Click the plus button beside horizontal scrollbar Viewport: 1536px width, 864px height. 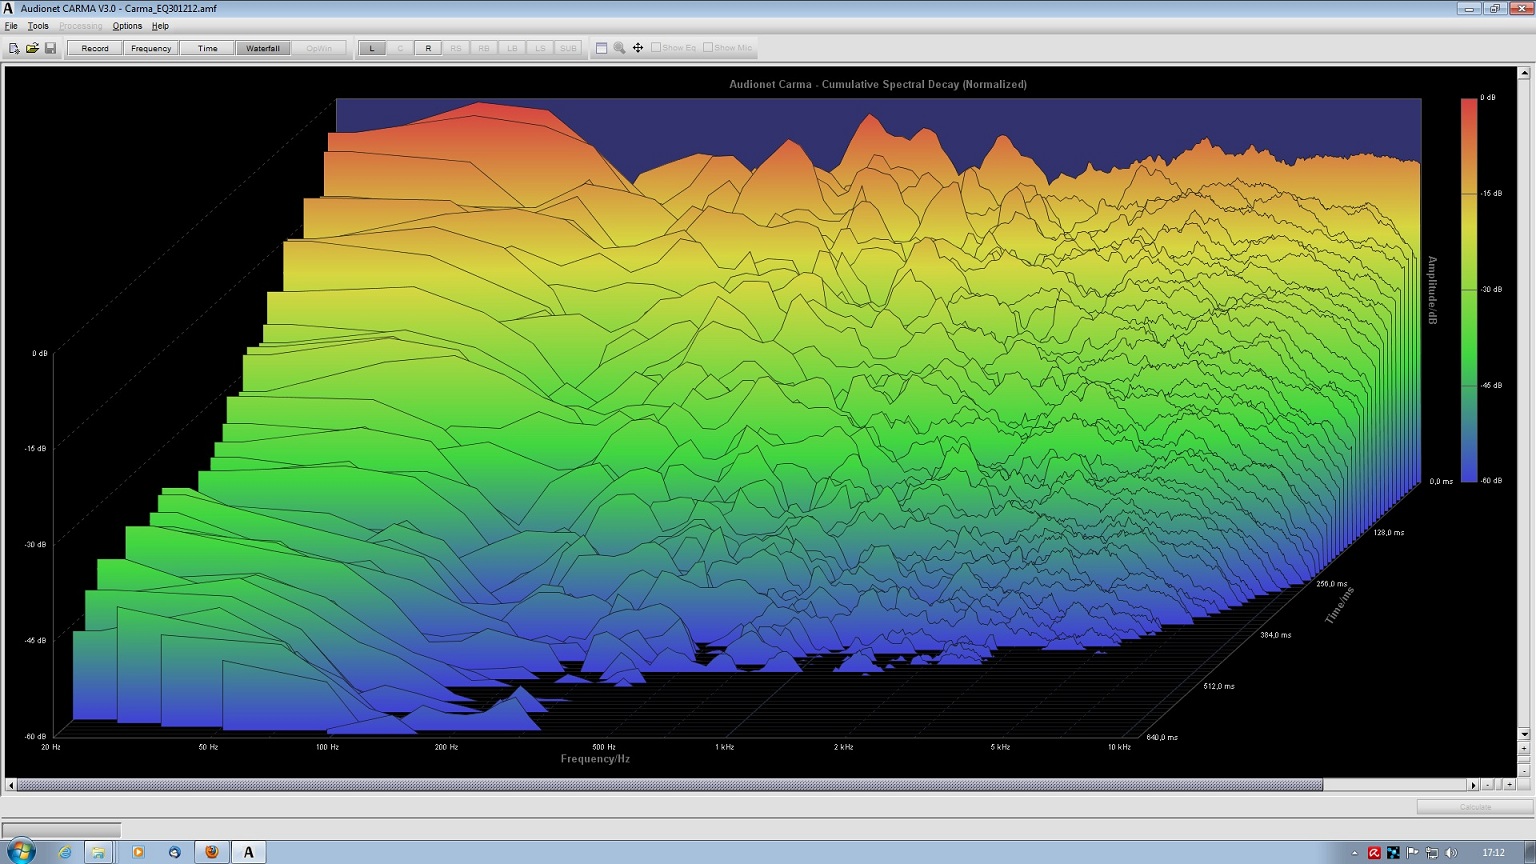click(1509, 785)
